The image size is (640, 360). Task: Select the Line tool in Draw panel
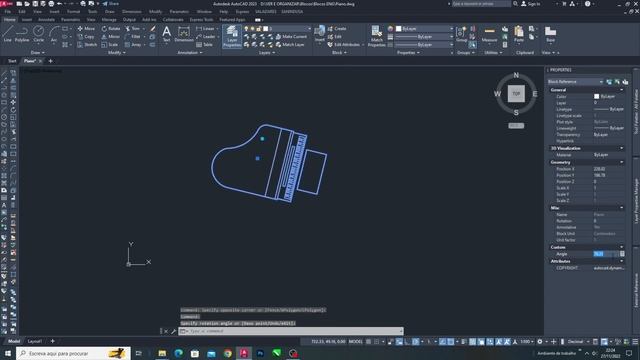pyautogui.click(x=8, y=34)
